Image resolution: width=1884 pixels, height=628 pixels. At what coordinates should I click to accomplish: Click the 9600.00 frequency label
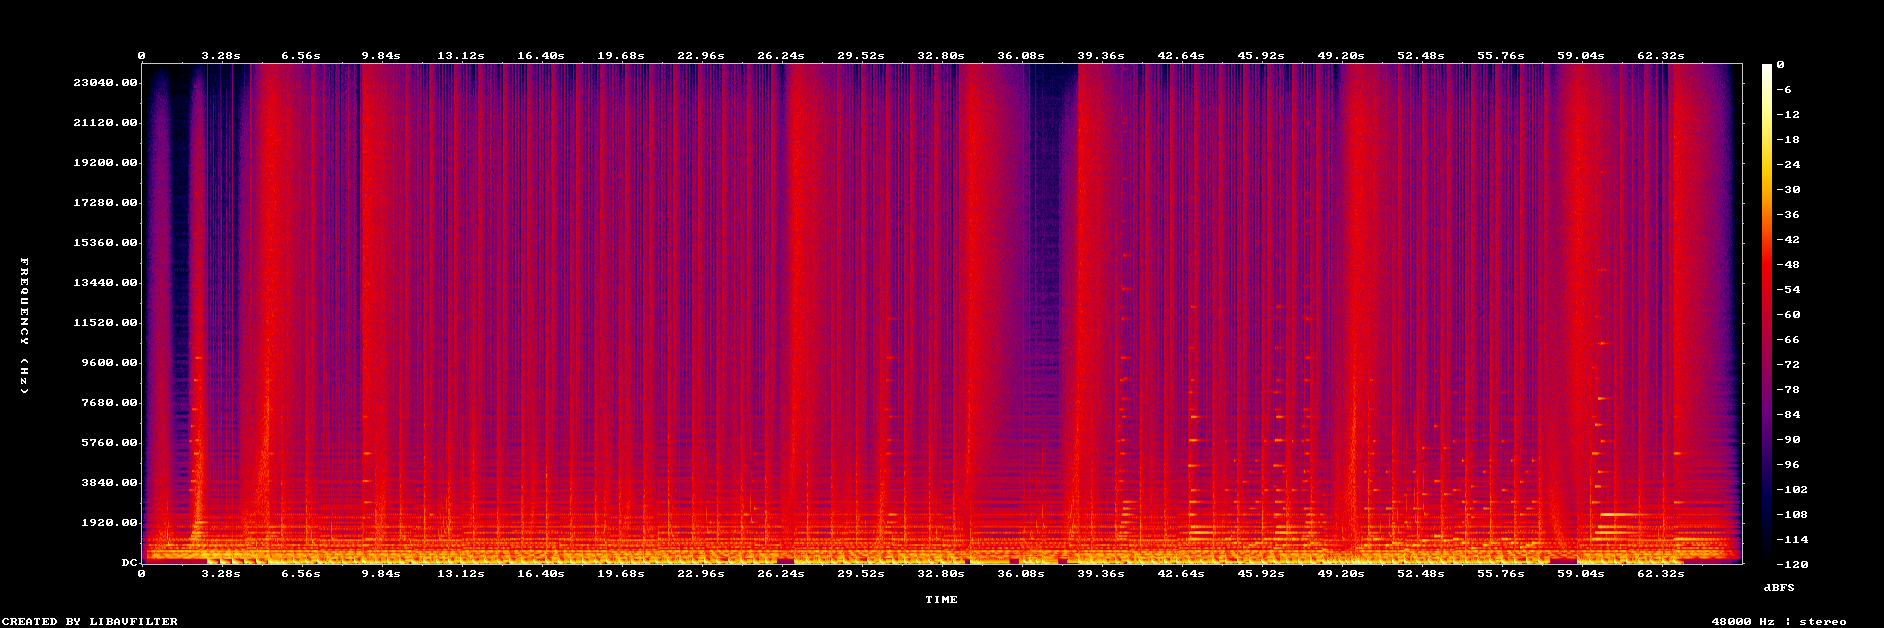point(109,363)
